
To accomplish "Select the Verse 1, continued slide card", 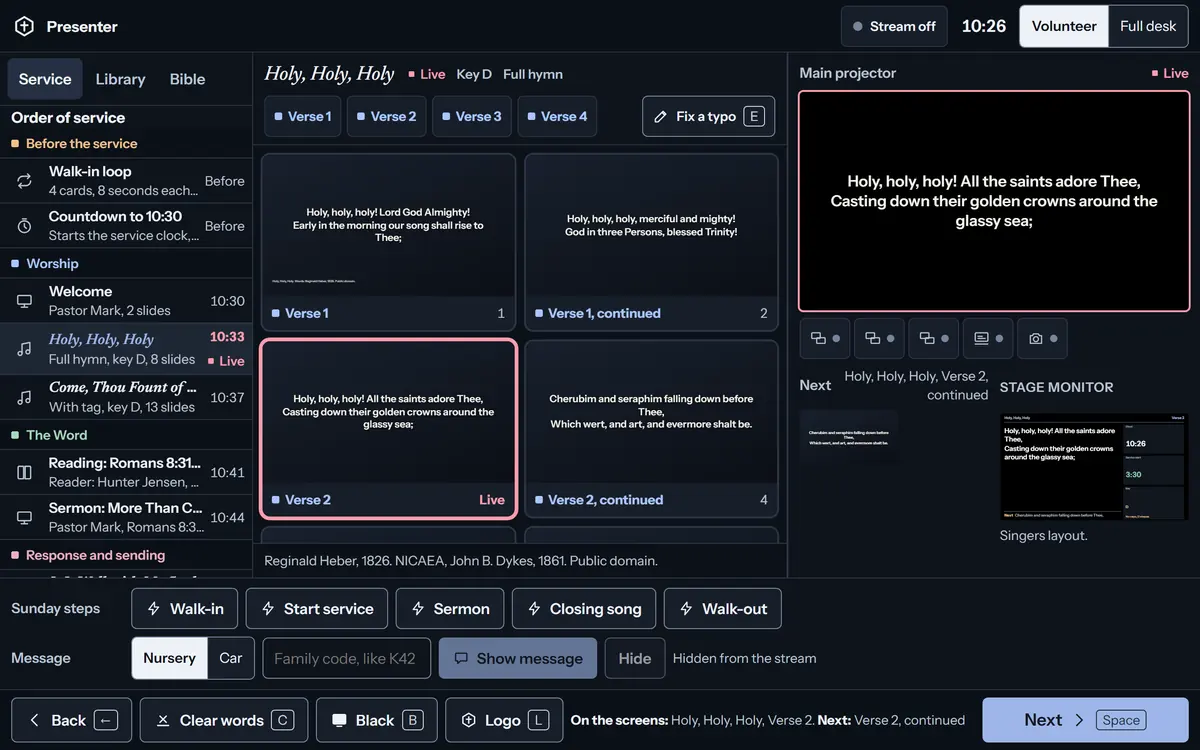I will point(652,242).
